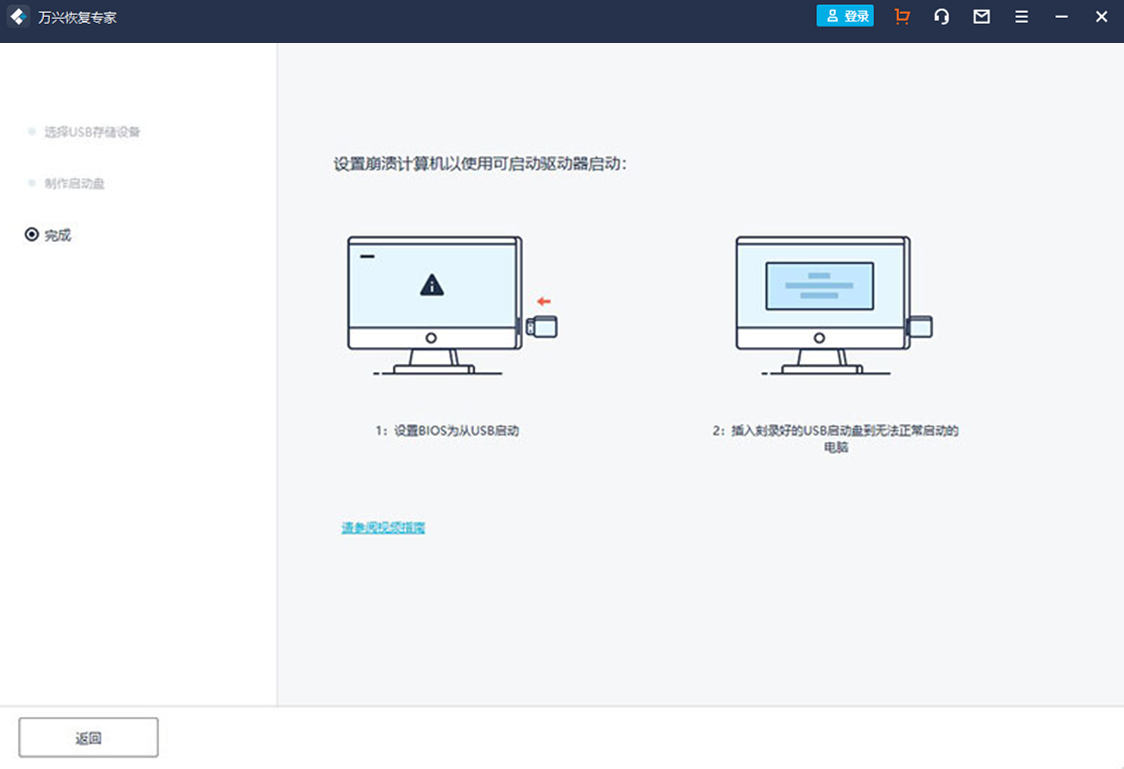Open the 请参阅视频指南 link
Image resolution: width=1124 pixels, height=769 pixels.
click(x=382, y=527)
